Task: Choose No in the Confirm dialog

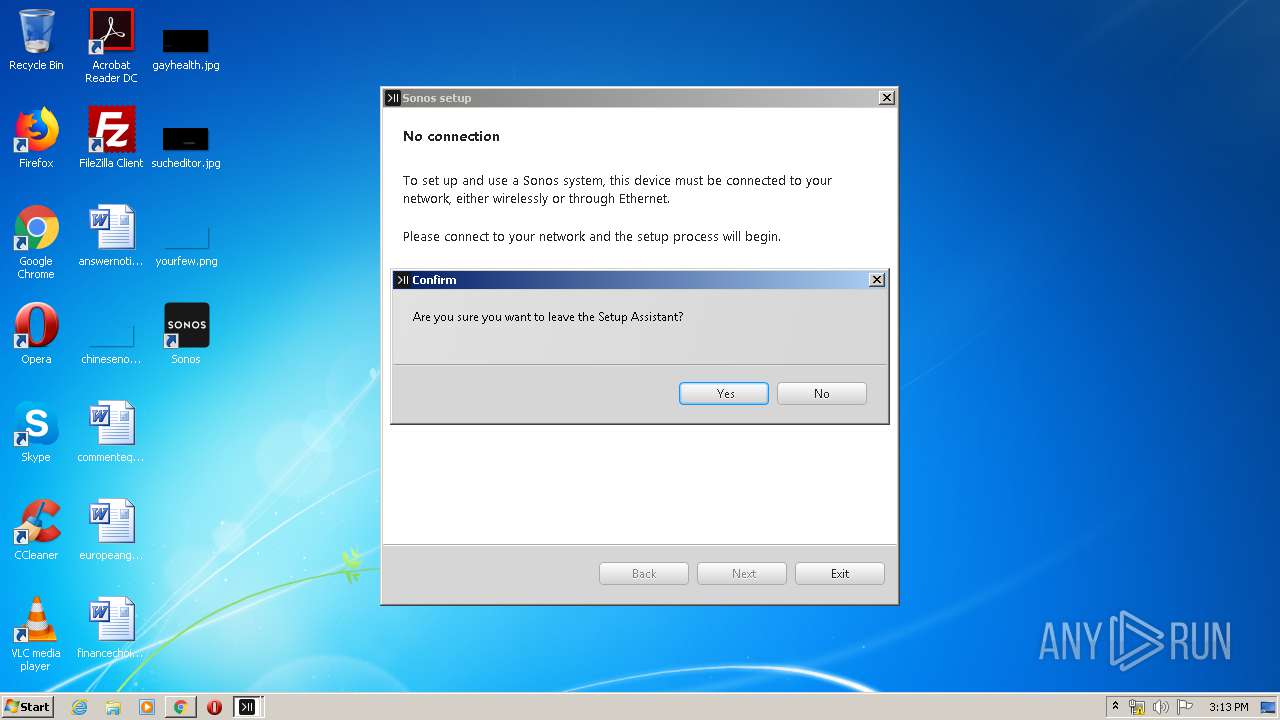Action: pos(821,393)
